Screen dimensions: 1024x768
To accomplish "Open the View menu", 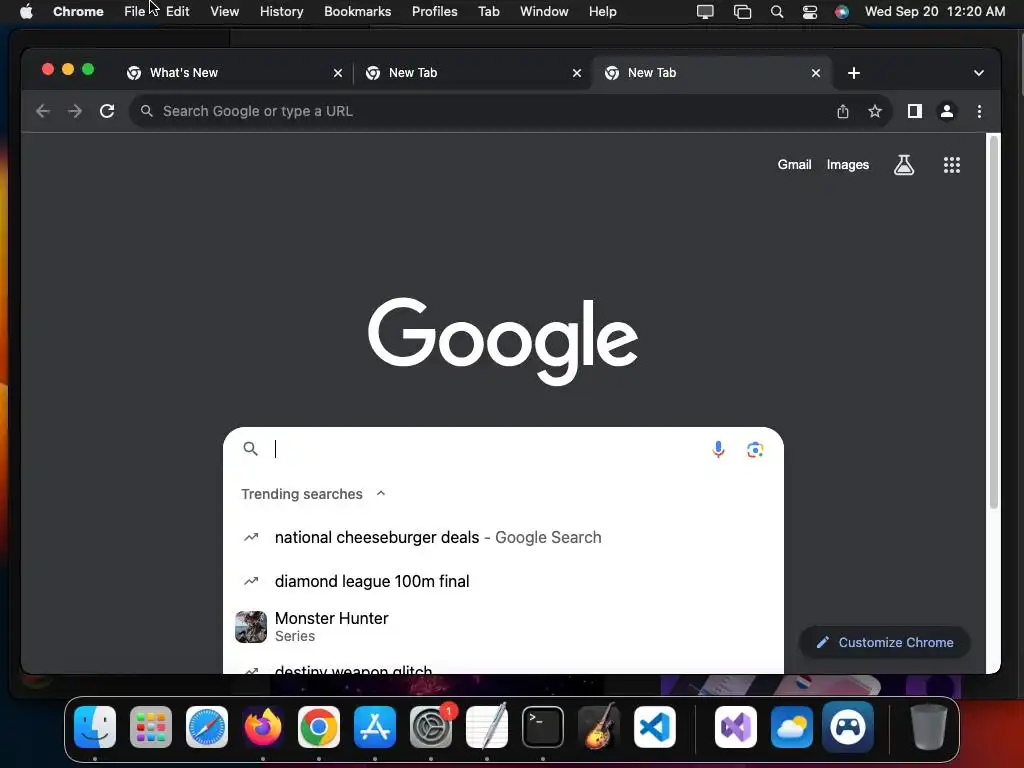I will (x=225, y=12).
